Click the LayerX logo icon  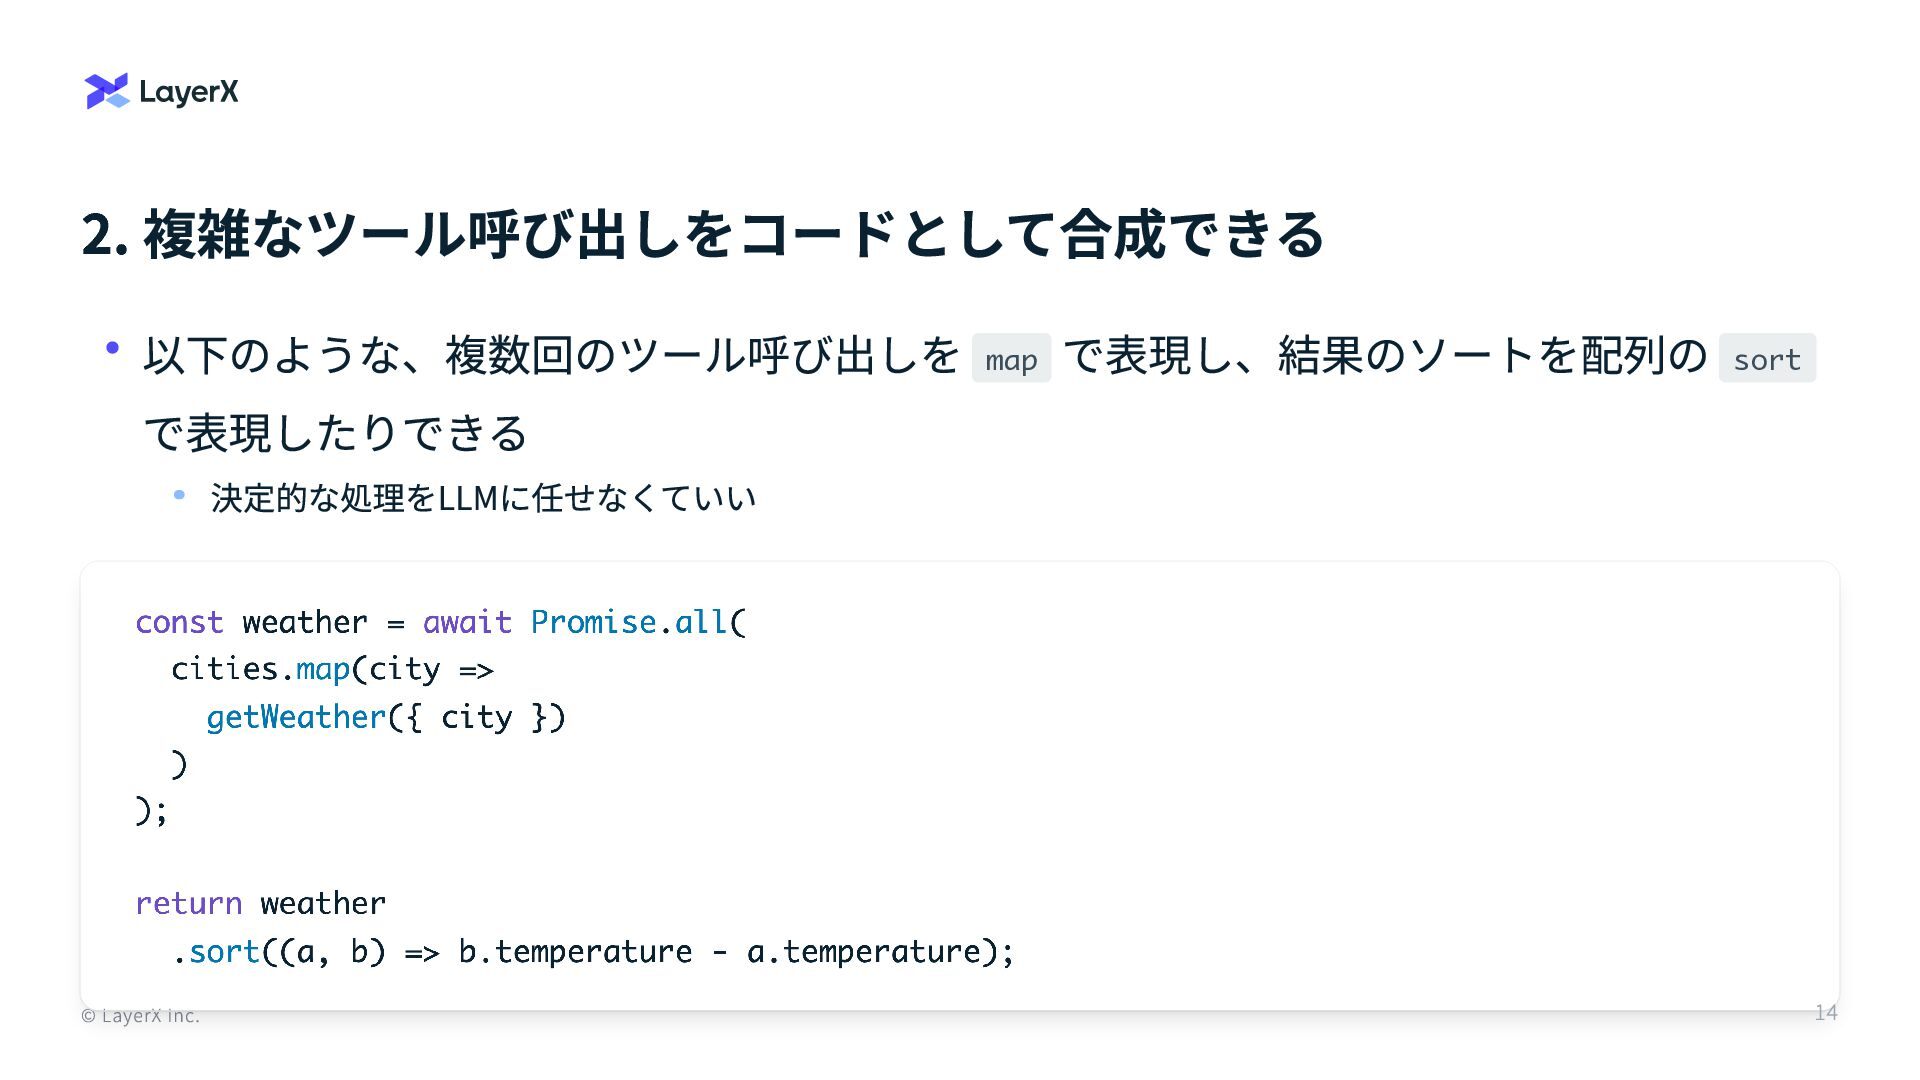[107, 91]
